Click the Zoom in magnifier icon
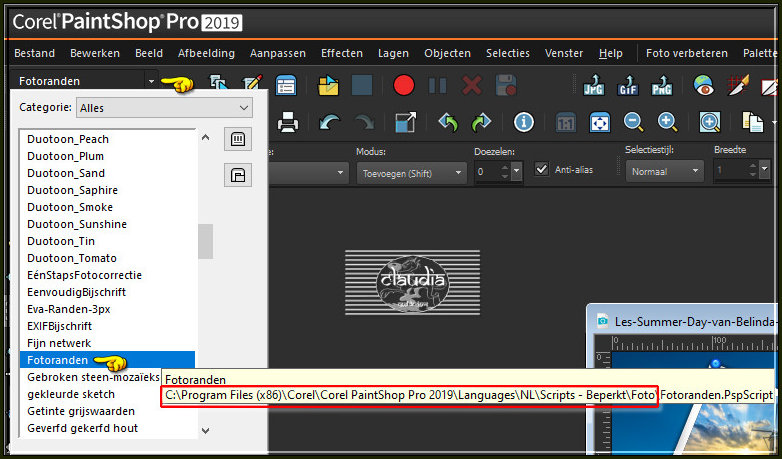The height and width of the screenshot is (459, 782). point(667,122)
